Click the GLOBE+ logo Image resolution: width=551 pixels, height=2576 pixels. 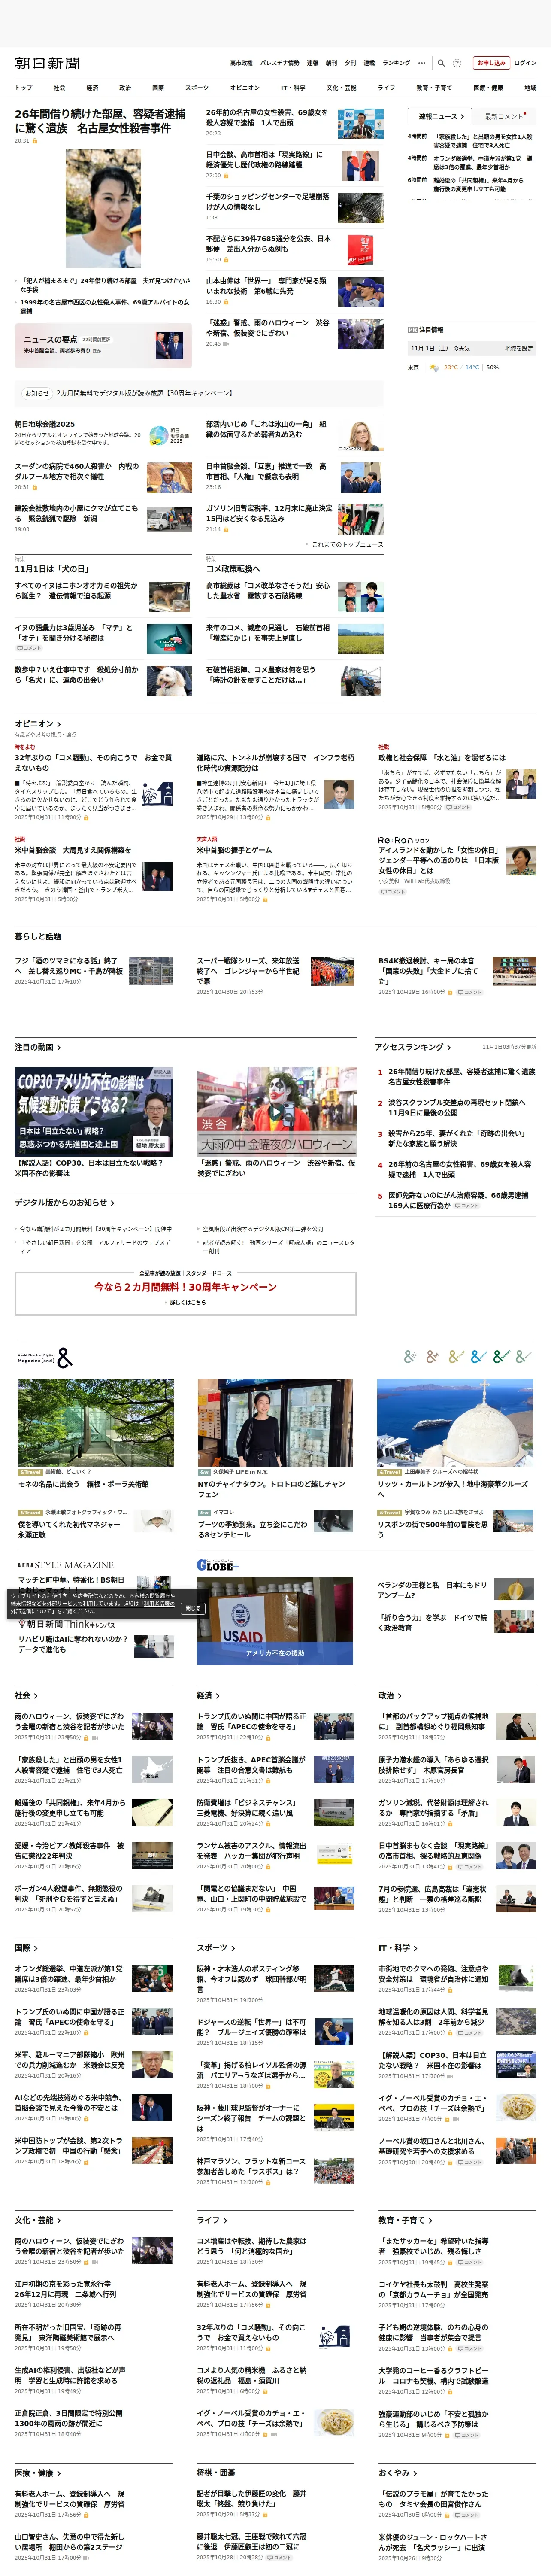pos(218,1565)
